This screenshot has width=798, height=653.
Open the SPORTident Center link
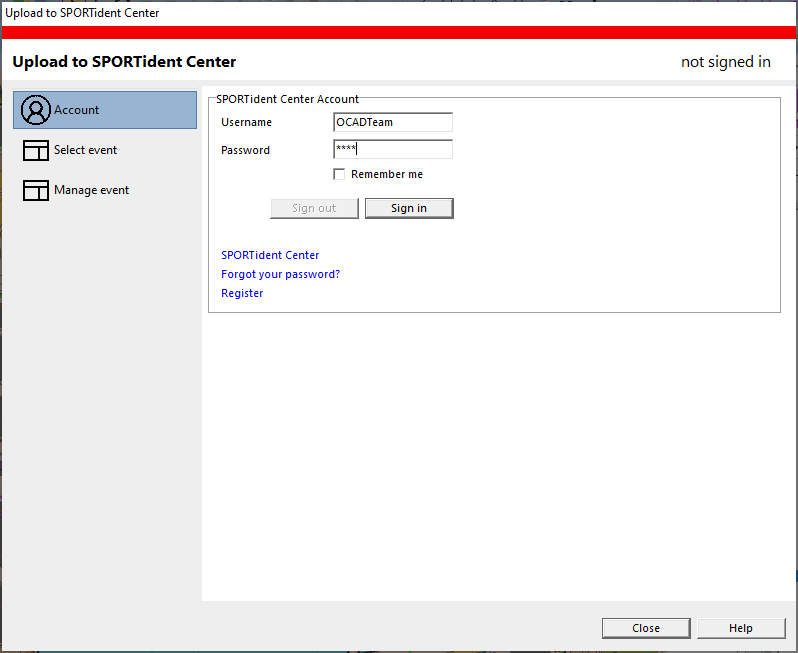click(x=270, y=255)
